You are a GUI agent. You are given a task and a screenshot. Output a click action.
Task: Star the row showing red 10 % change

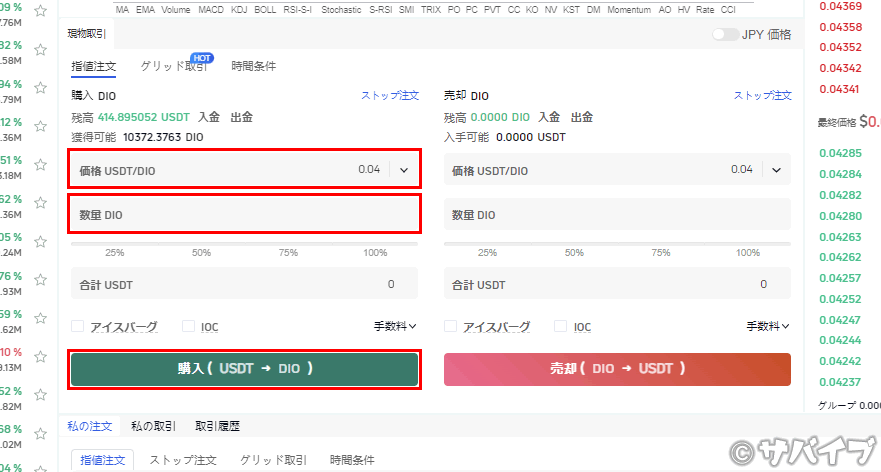pos(40,357)
